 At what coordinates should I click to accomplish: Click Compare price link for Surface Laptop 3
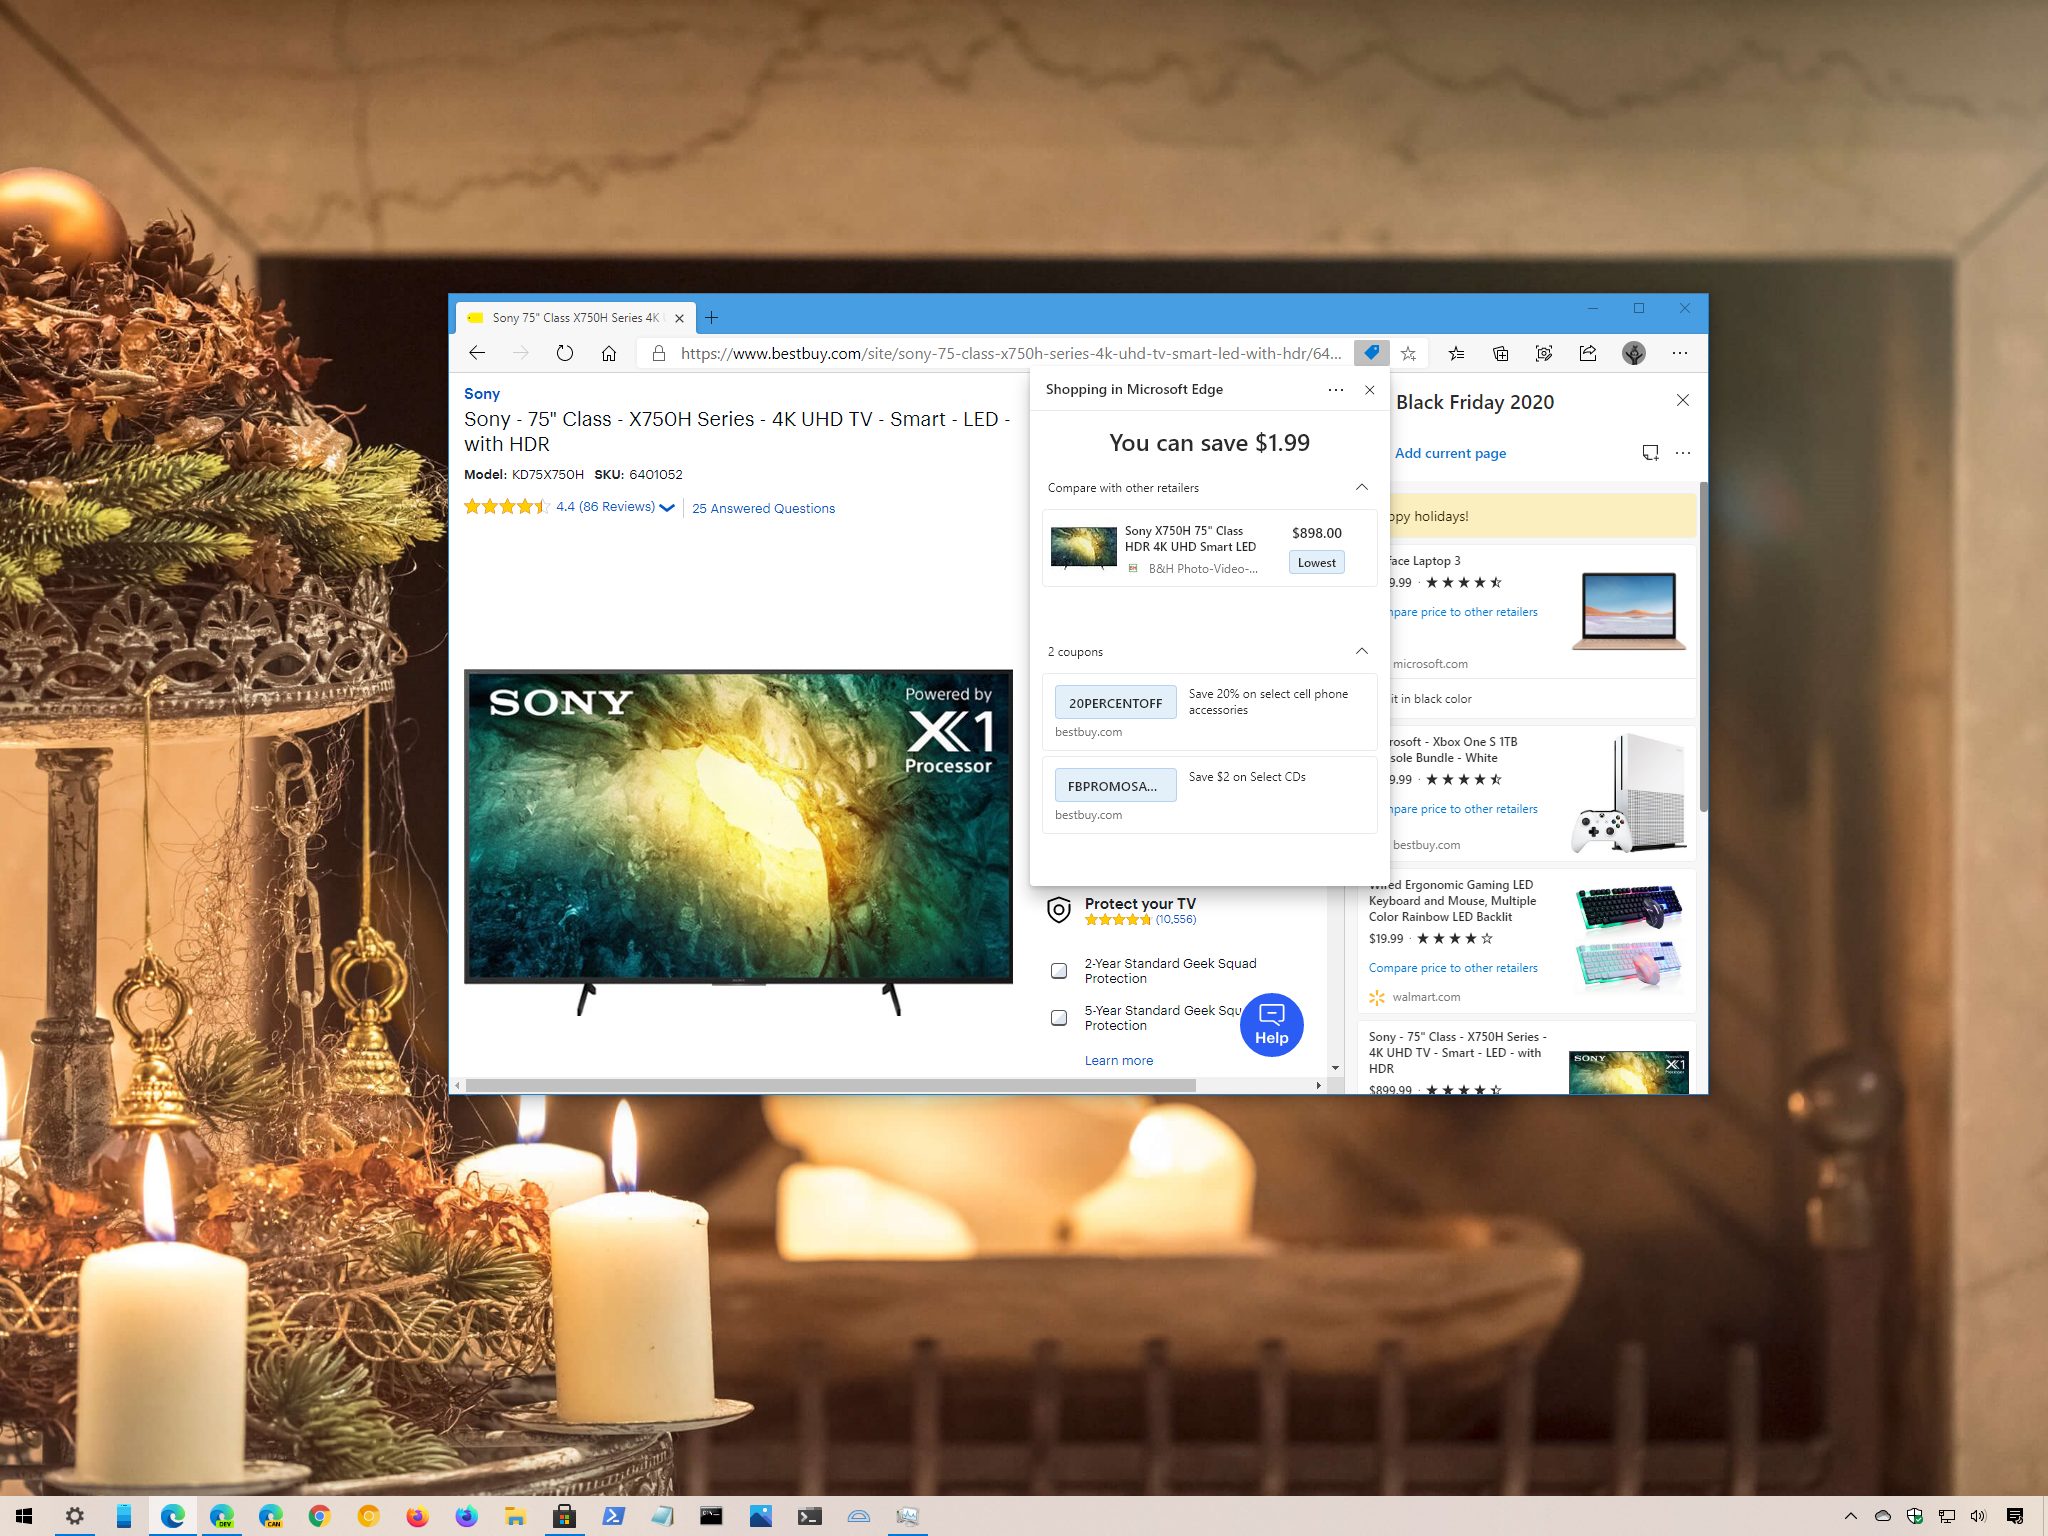click(x=1464, y=612)
